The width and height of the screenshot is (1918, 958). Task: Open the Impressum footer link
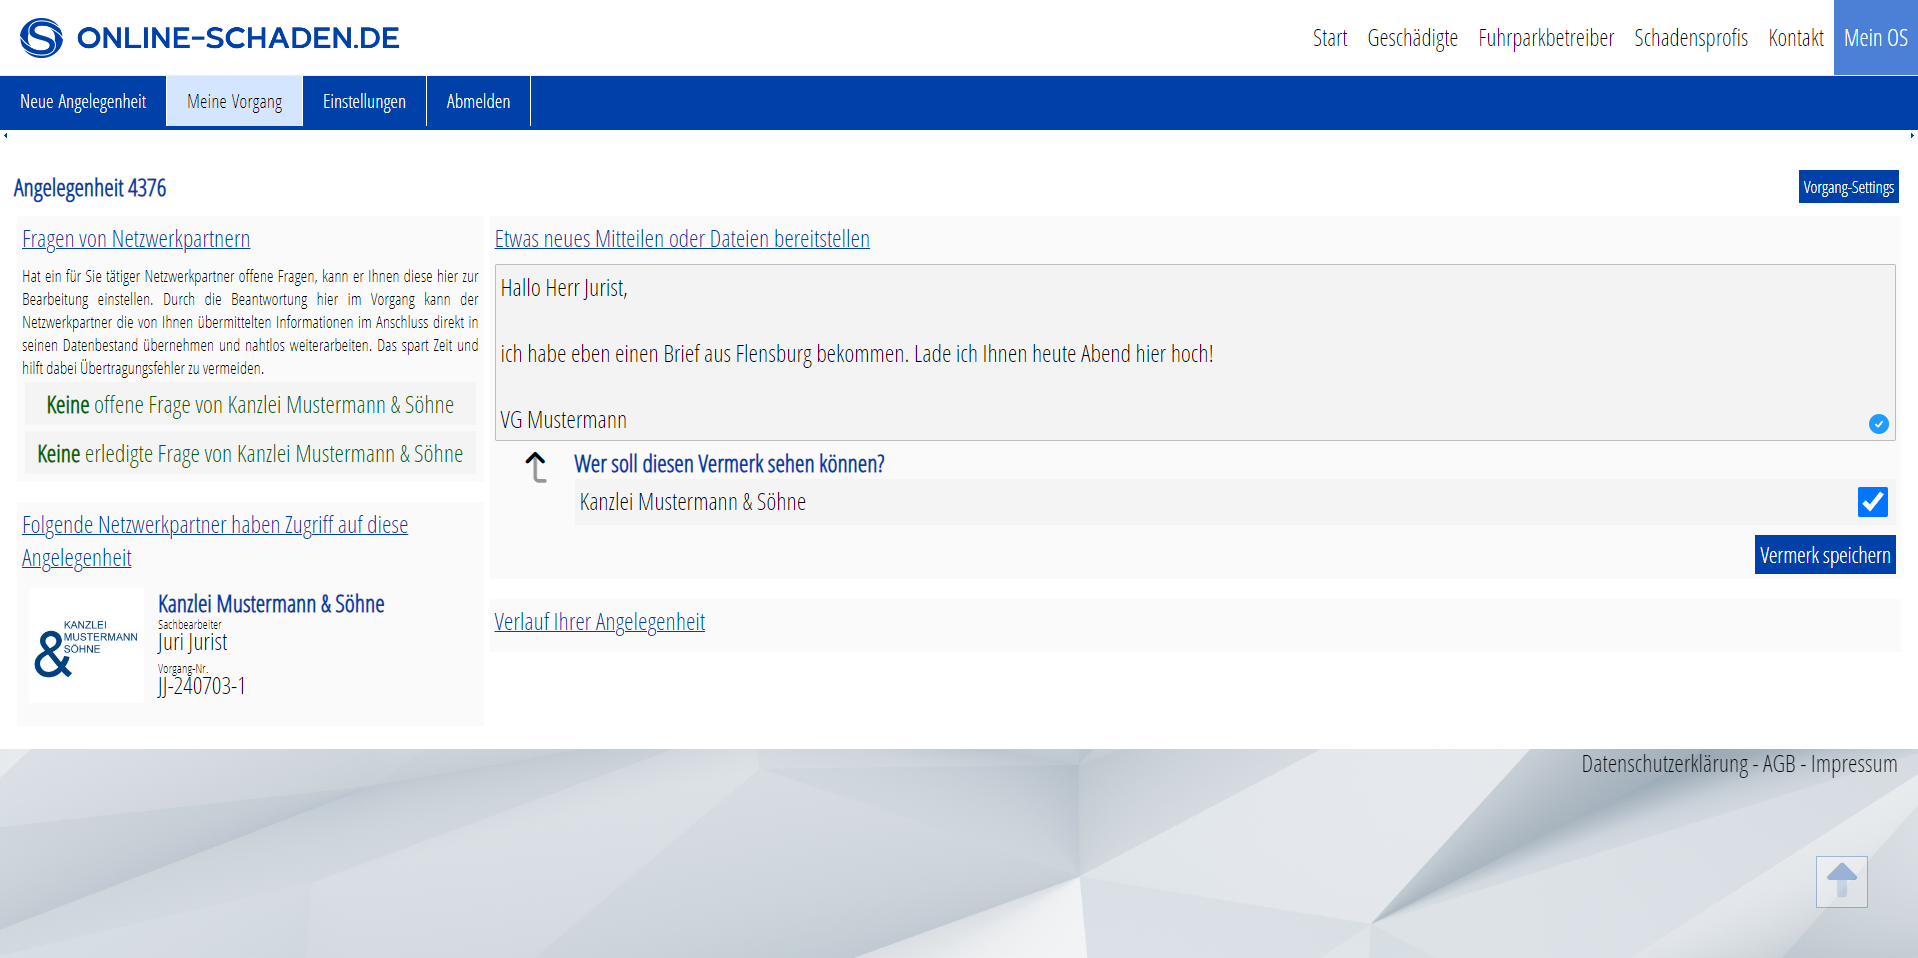(x=1853, y=764)
